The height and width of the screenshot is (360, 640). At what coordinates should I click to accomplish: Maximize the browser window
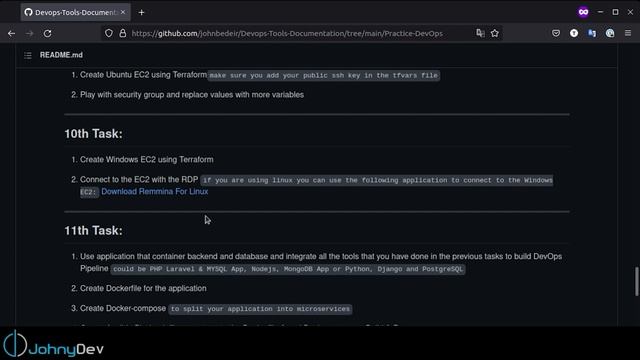[615, 12]
